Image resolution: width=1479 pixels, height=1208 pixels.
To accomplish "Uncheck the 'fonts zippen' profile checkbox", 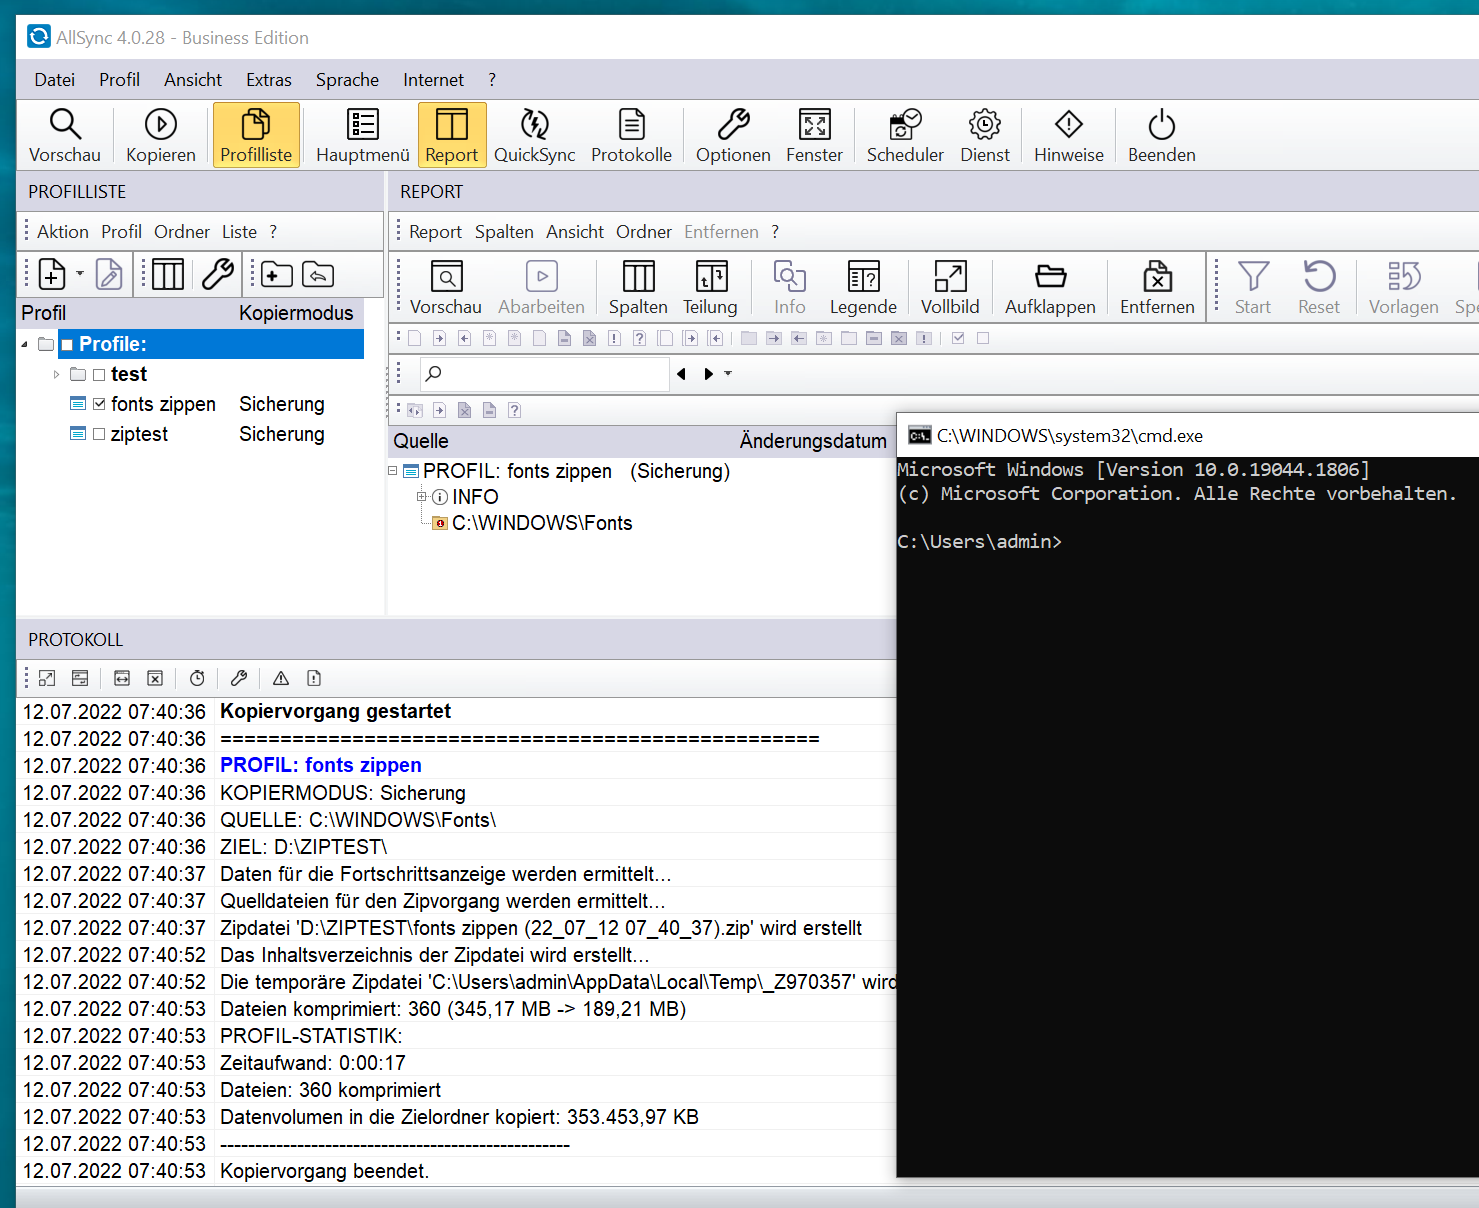I will click(99, 405).
